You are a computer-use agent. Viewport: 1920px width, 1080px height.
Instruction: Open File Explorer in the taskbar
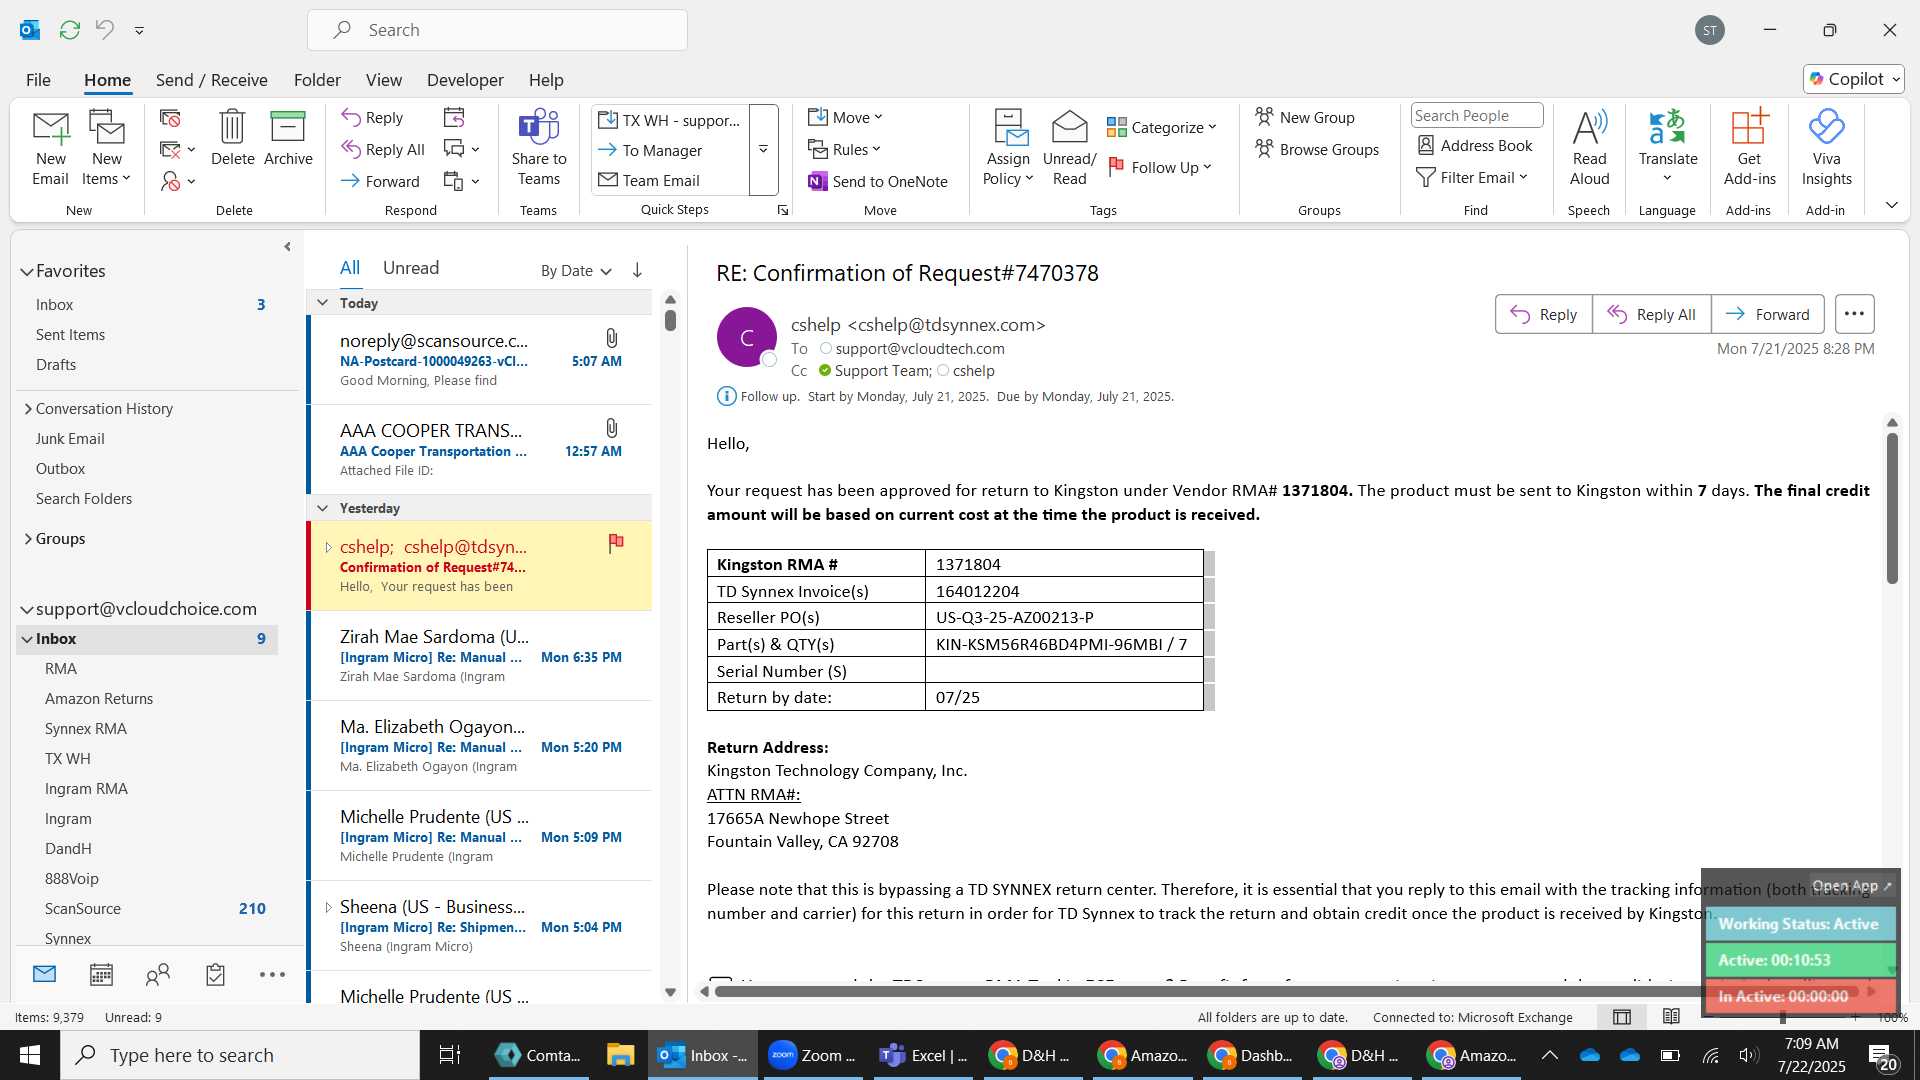[620, 1055]
